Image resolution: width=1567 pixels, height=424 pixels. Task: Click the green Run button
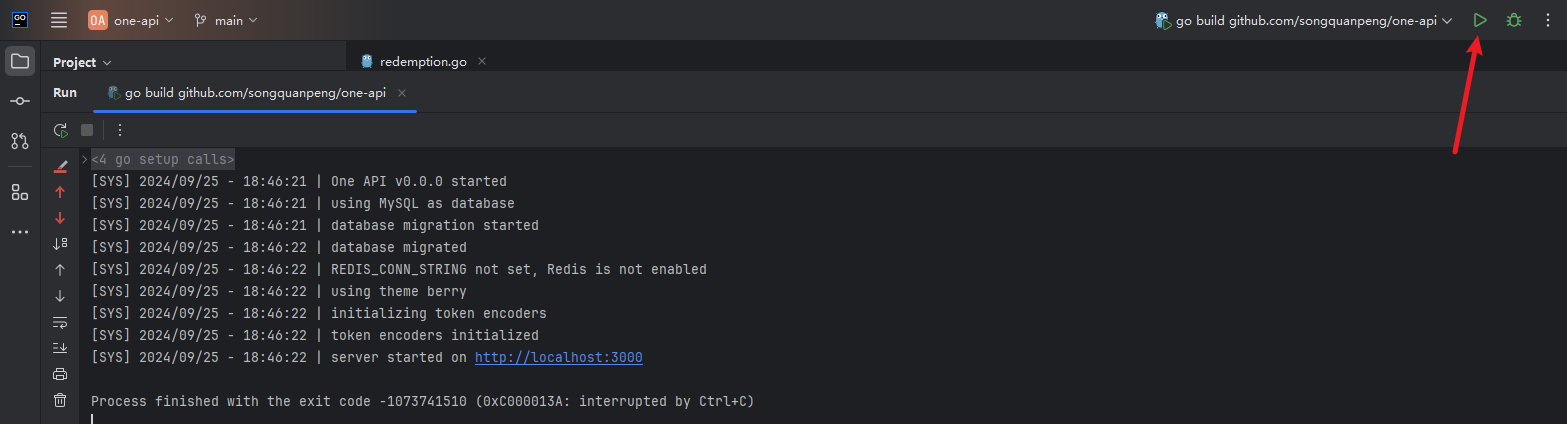pos(1480,20)
